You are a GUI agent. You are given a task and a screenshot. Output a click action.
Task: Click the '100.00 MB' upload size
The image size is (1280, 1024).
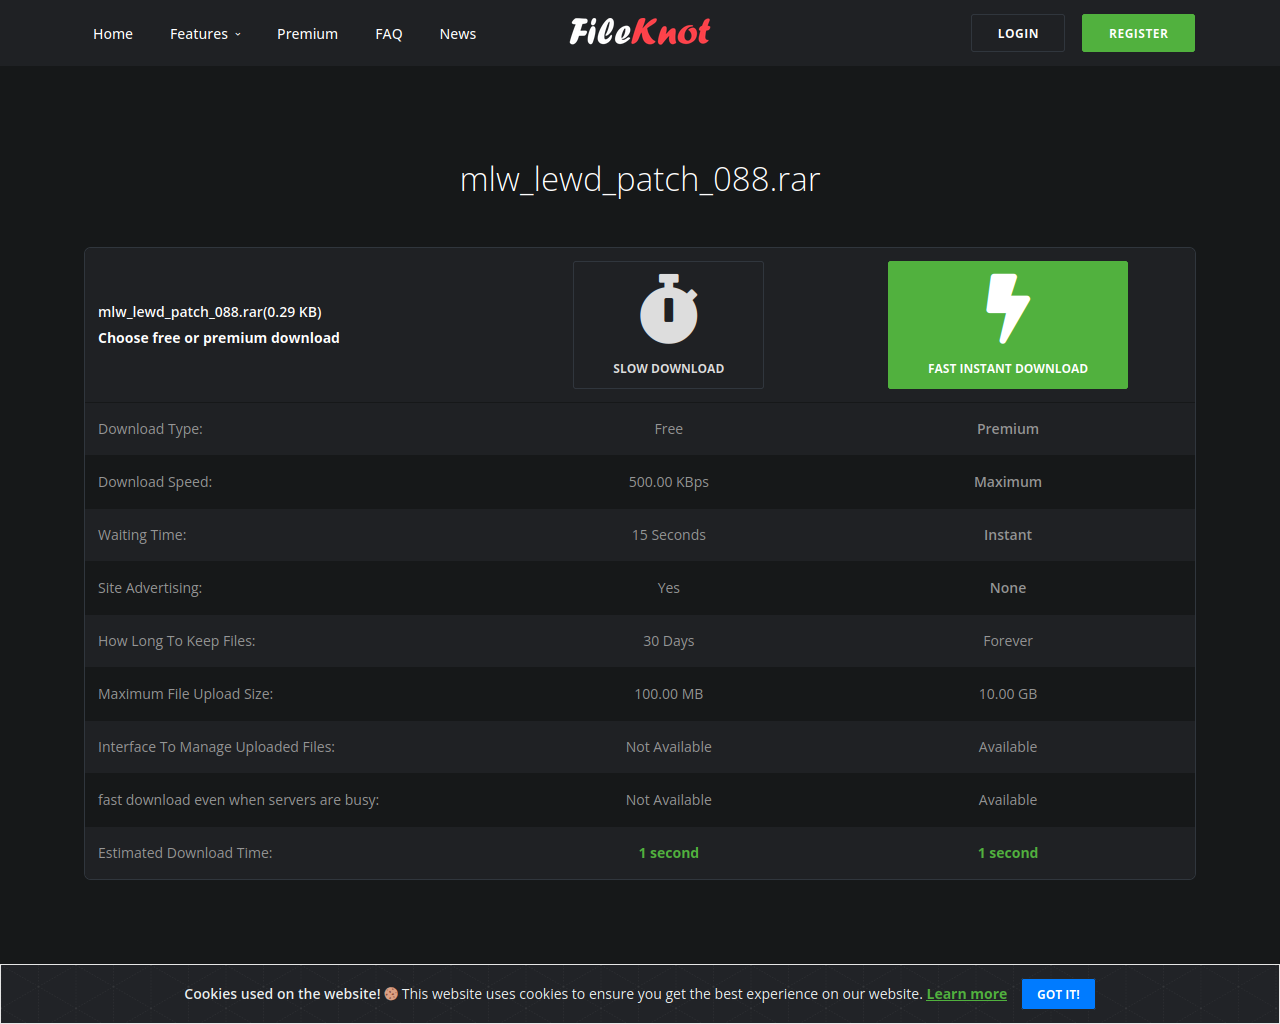[x=669, y=694]
